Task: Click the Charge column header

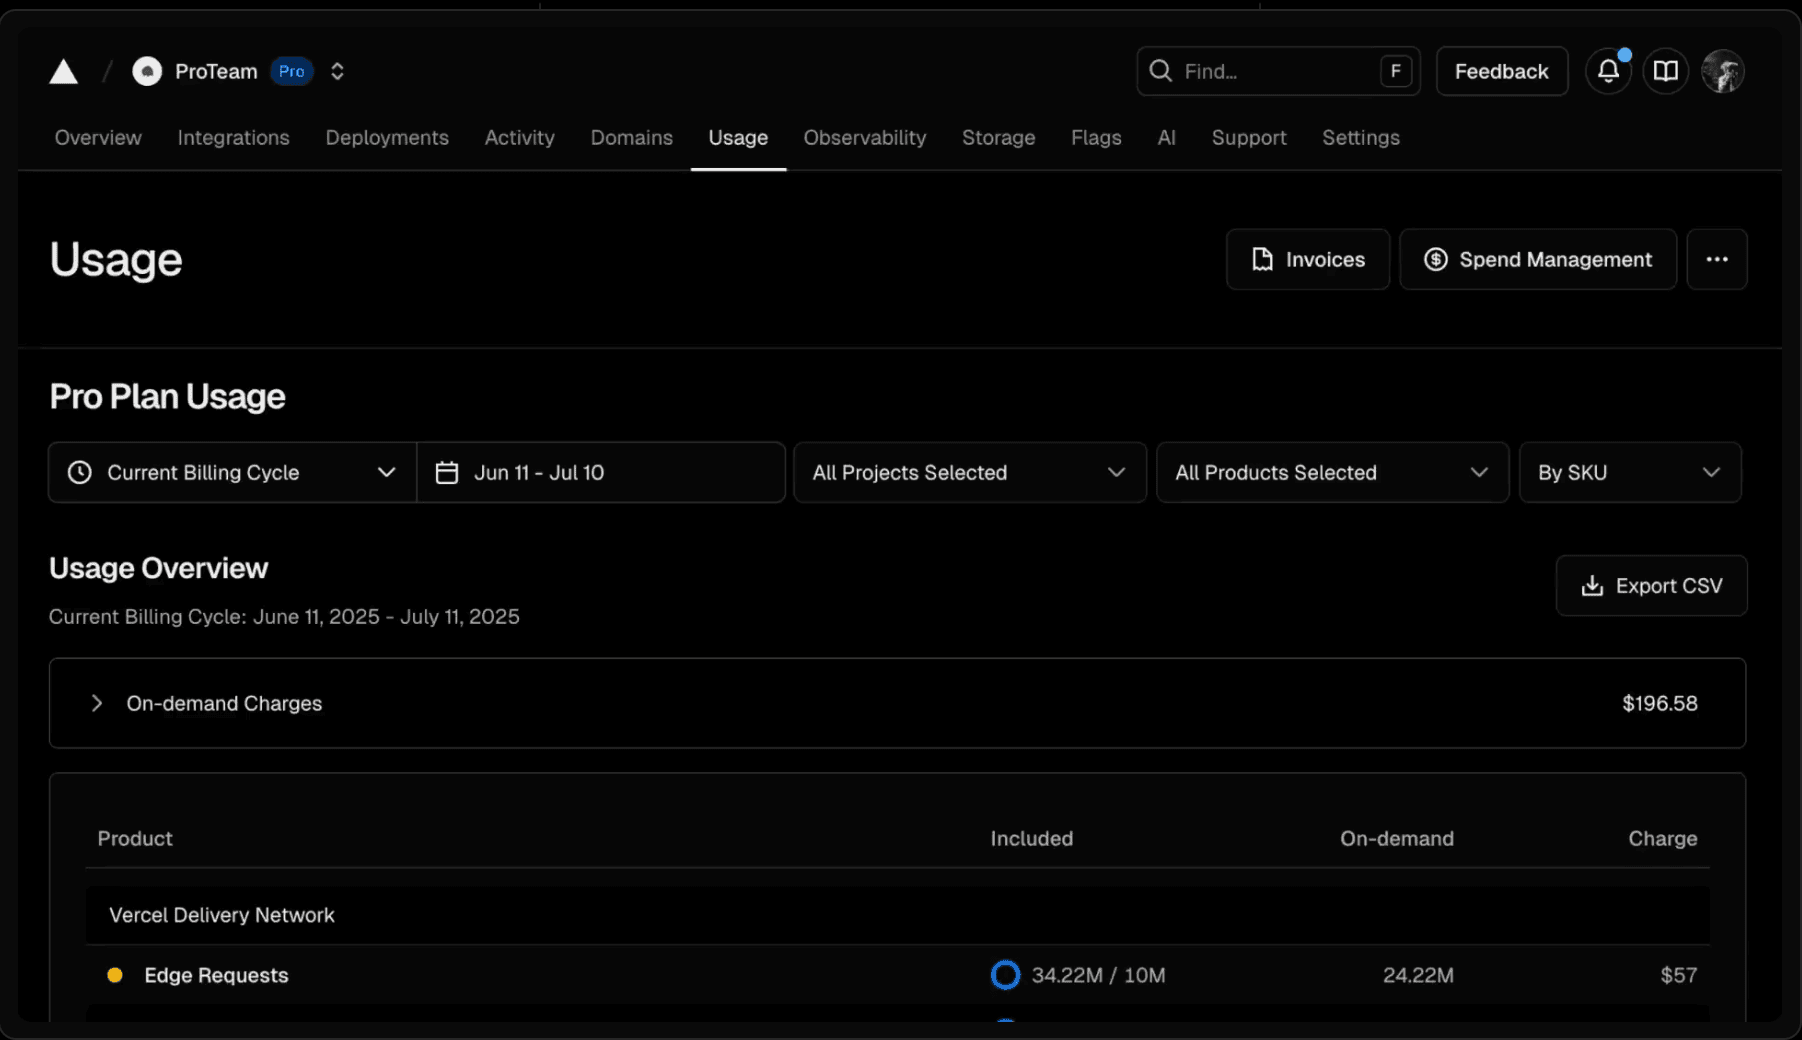Action: 1662,839
